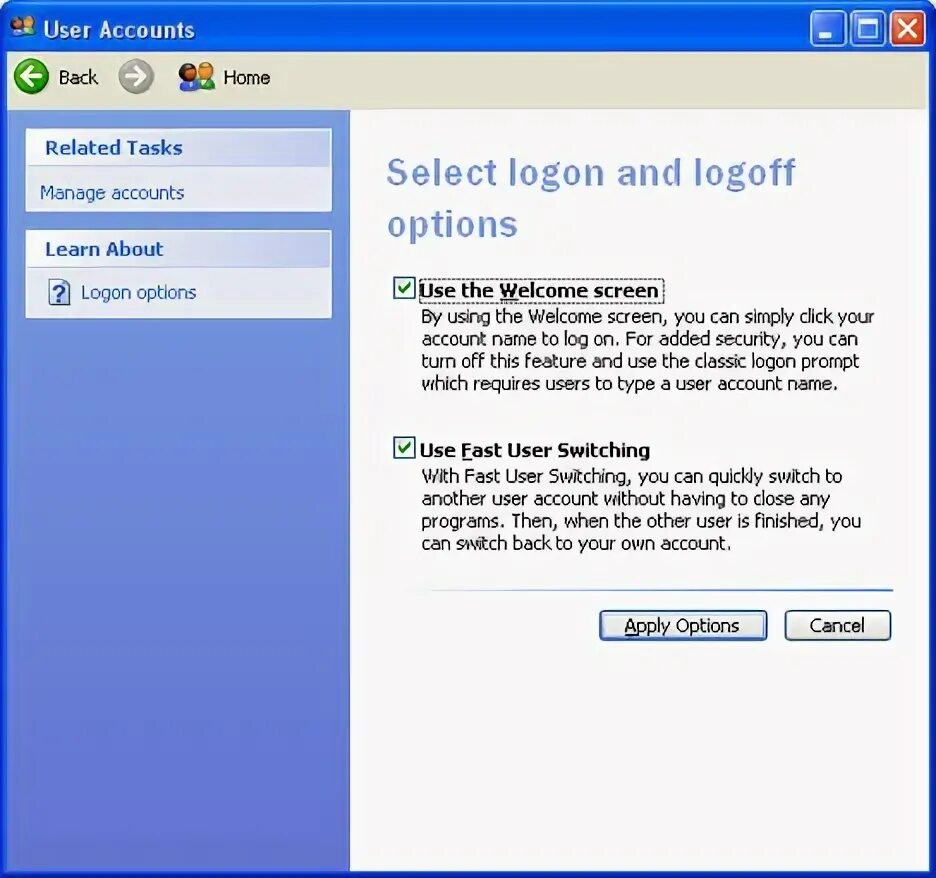Click the green Back navigation arrow
The height and width of the screenshot is (878, 936).
coord(29,76)
